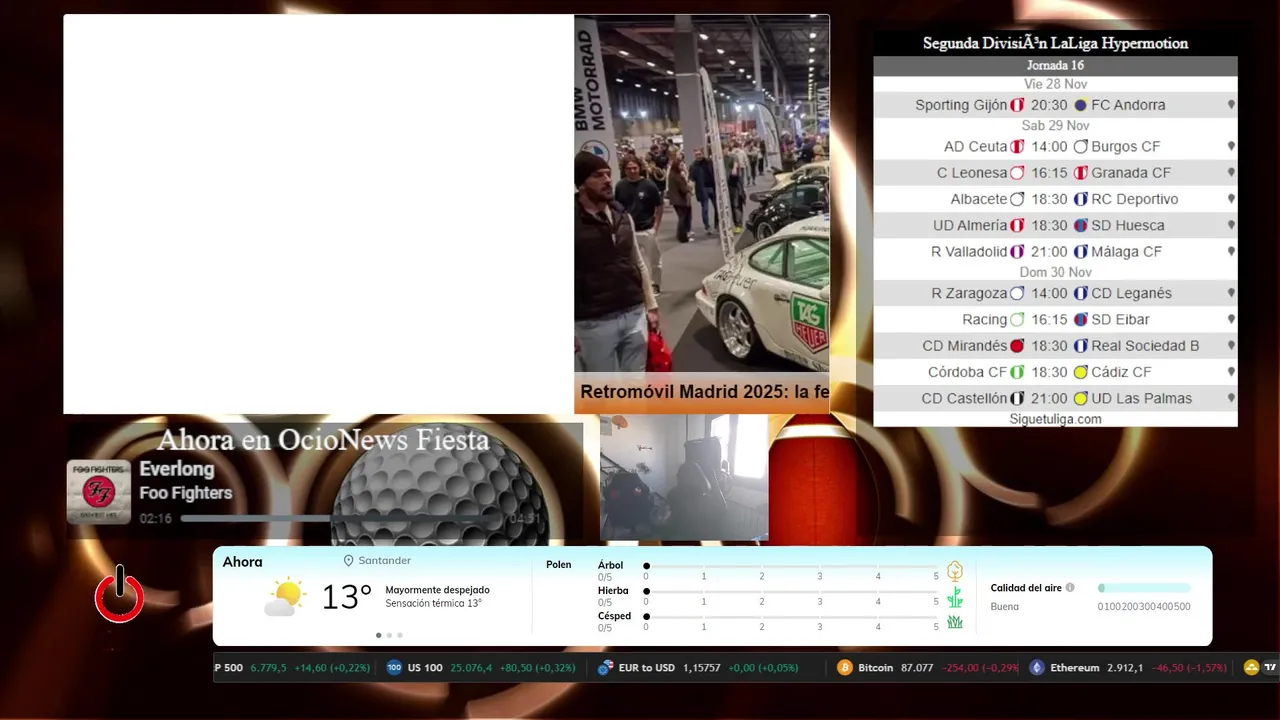Screen dimensions: 1280x720
Task: Seek within the Everlong song progress bar
Action: pyautogui.click(x=340, y=519)
